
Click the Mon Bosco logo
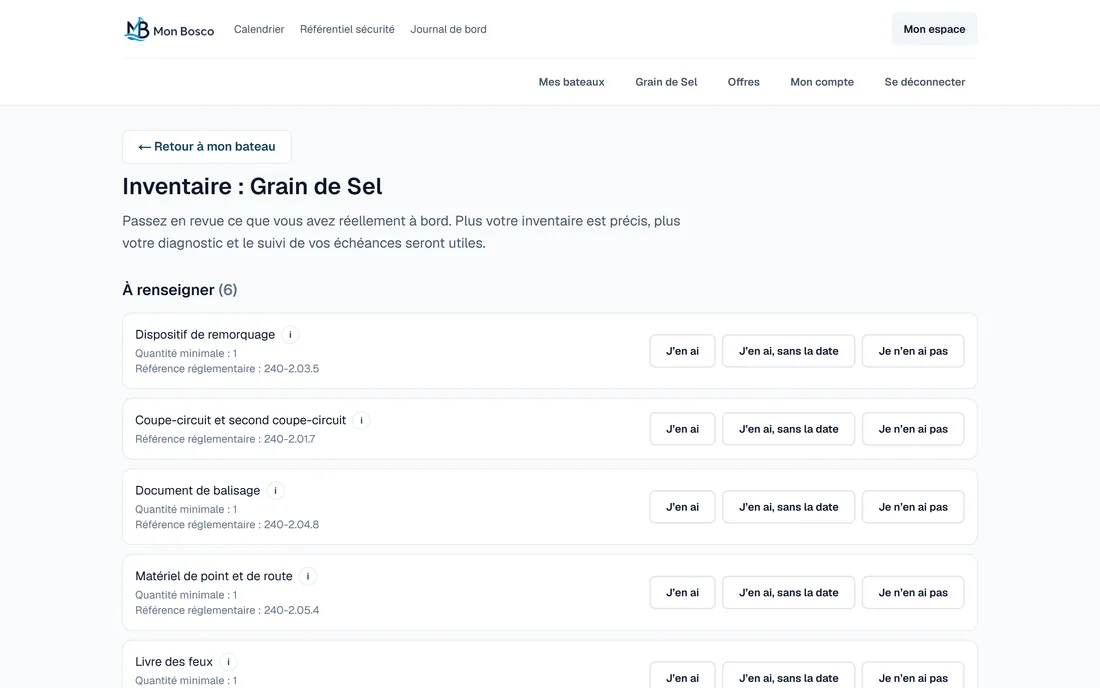pyautogui.click(x=169, y=29)
